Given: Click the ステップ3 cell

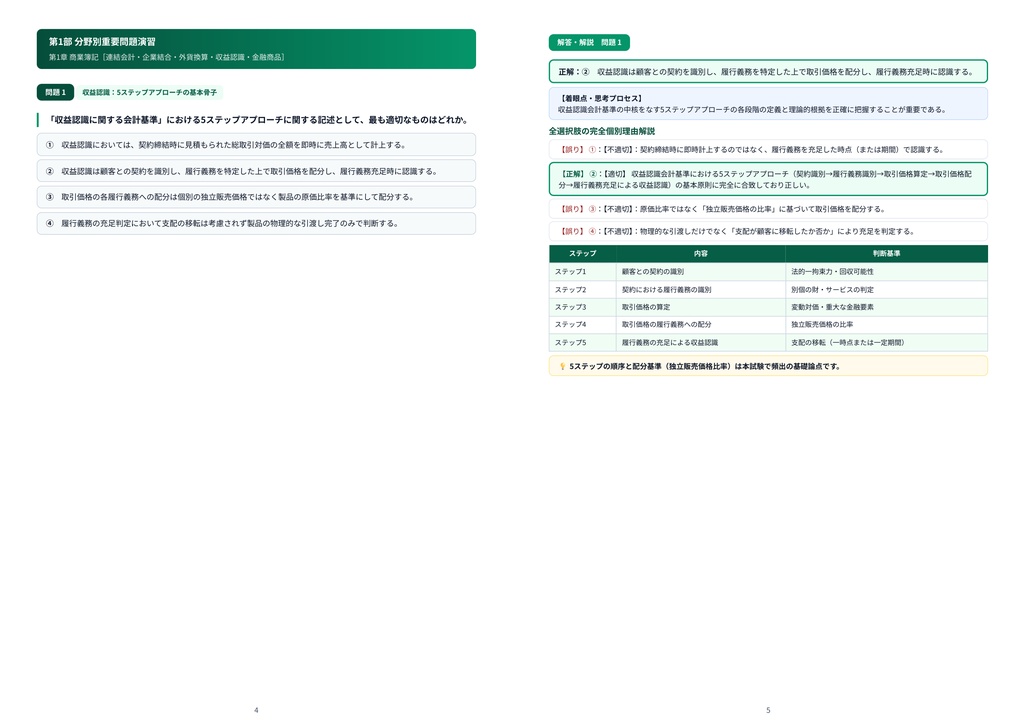Looking at the screenshot, I should 583,307.
